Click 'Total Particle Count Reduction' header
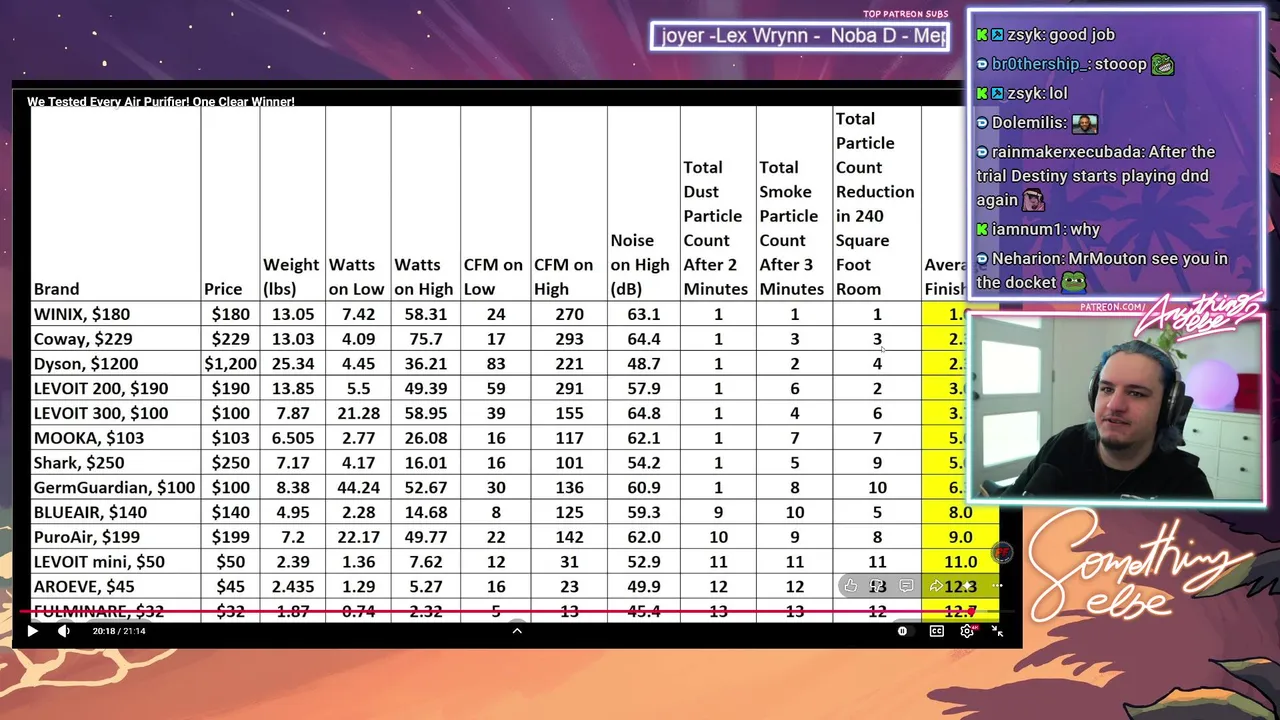 [875, 204]
